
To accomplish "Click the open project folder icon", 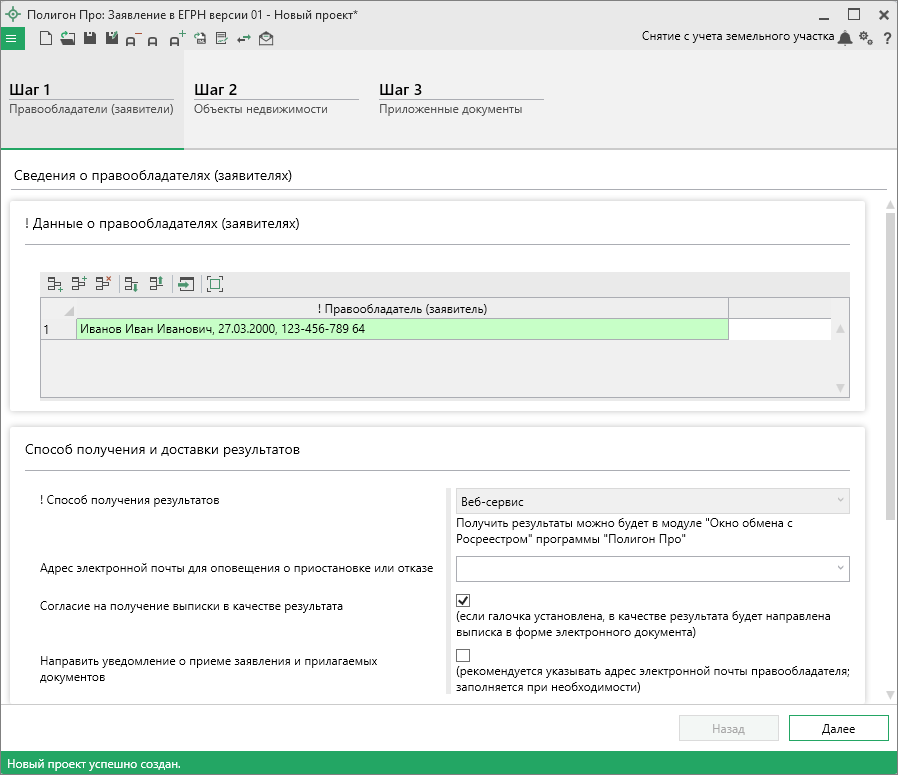I will coord(67,39).
